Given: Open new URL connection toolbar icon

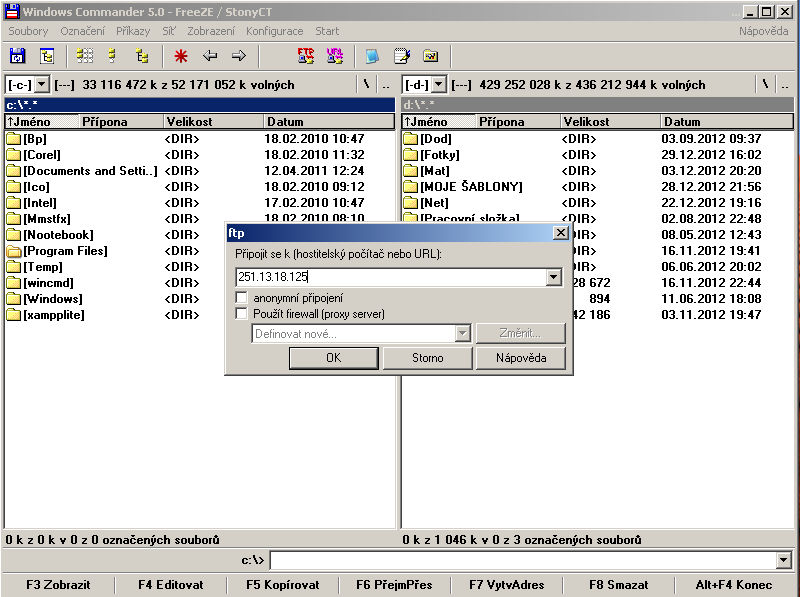Looking at the screenshot, I should point(335,56).
